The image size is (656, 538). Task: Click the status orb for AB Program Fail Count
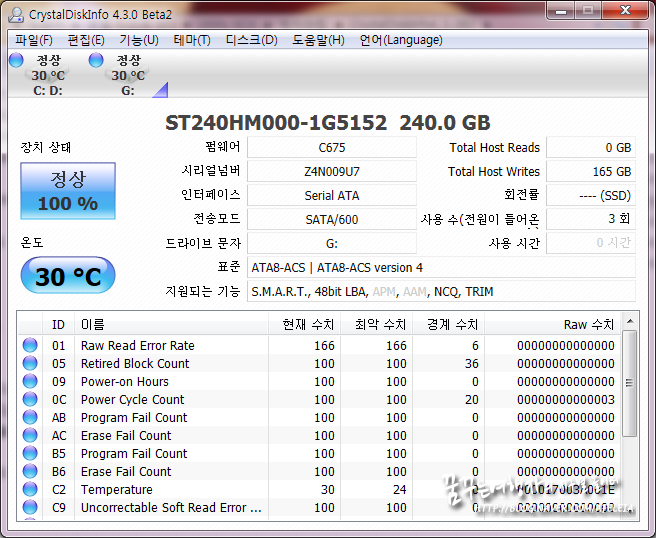point(30,417)
